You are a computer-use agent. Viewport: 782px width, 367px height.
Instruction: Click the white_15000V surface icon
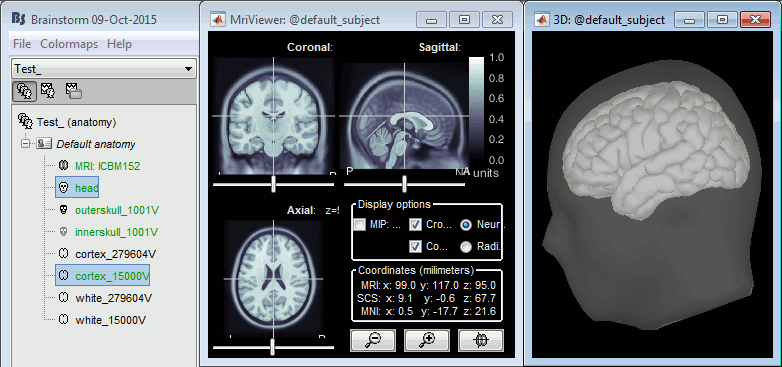click(x=63, y=320)
